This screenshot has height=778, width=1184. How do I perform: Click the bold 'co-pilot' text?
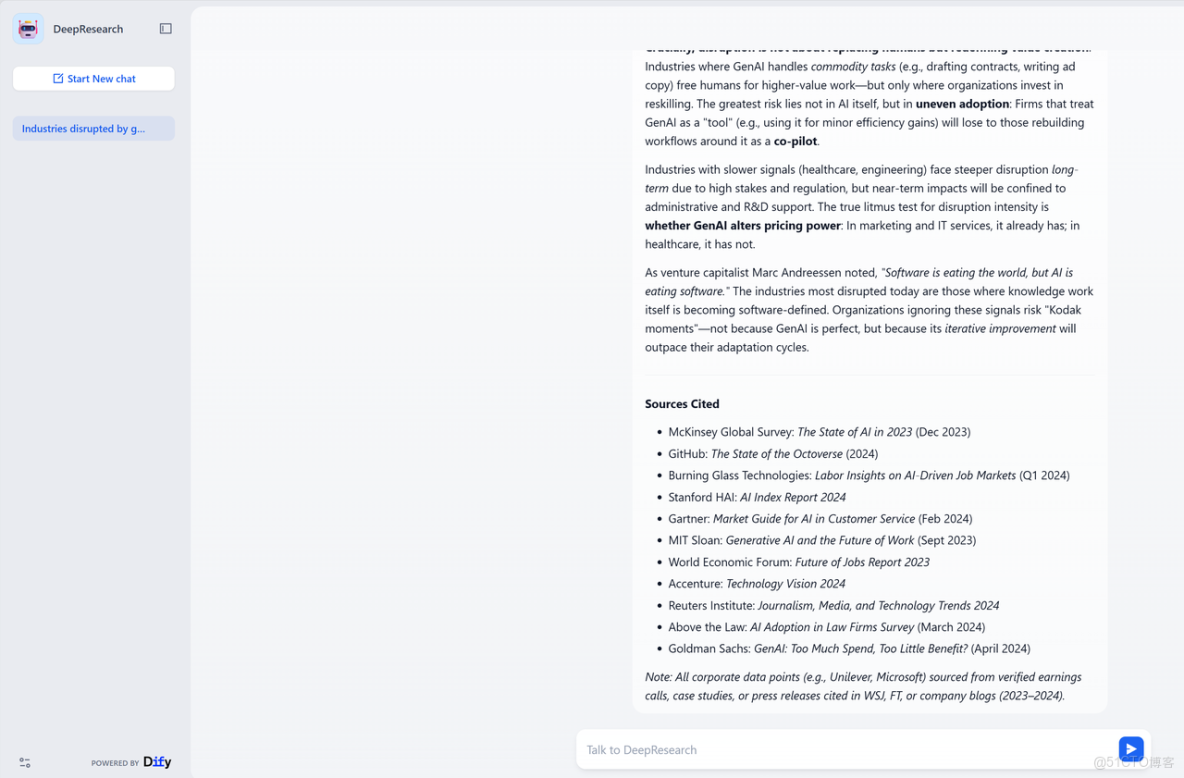coord(795,141)
